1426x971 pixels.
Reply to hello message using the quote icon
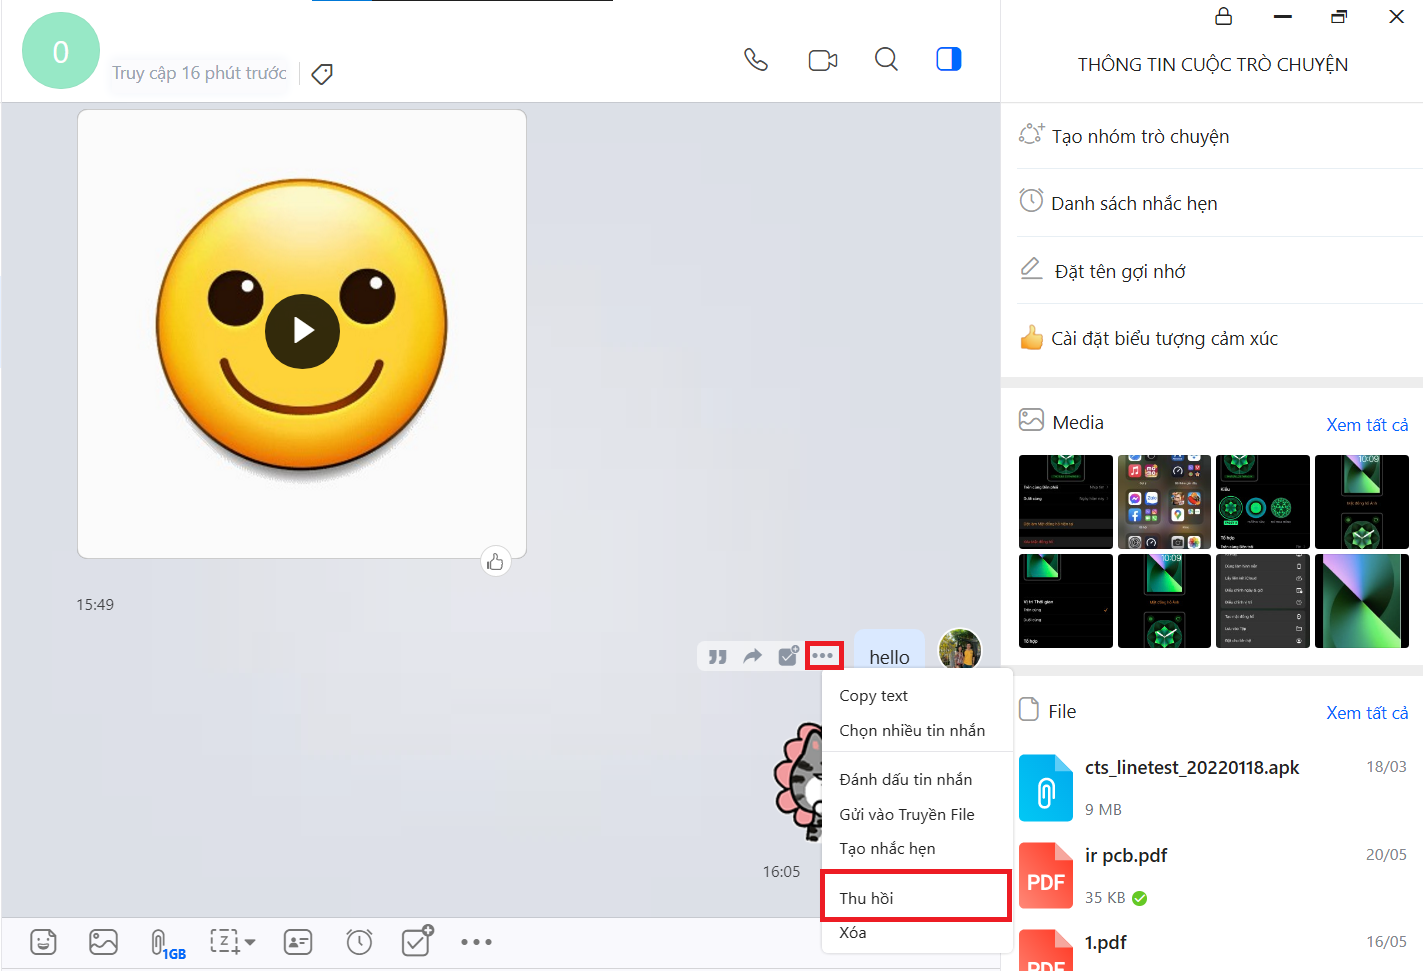click(x=718, y=657)
